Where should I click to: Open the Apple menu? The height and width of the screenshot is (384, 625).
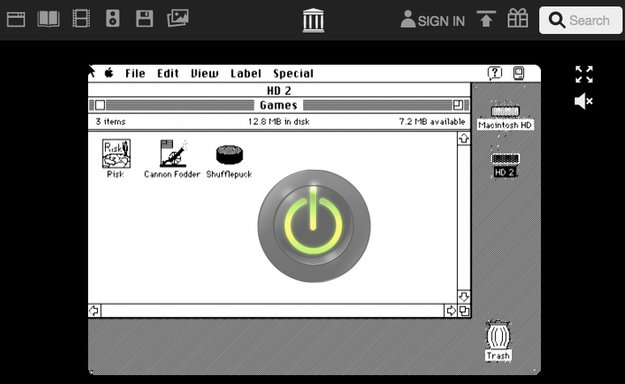pyautogui.click(x=109, y=73)
